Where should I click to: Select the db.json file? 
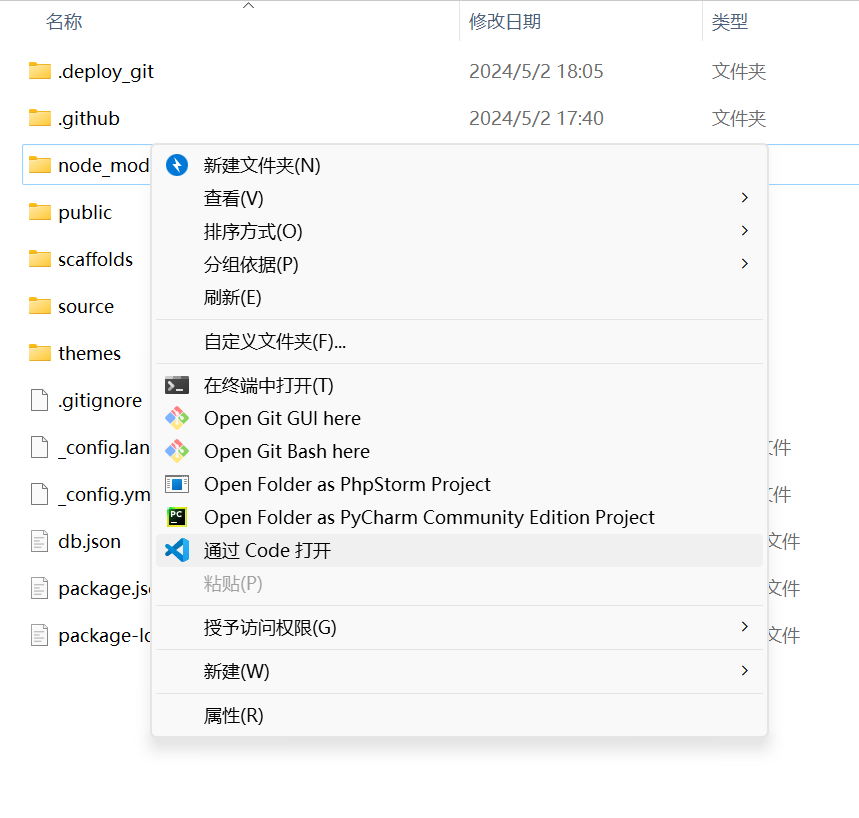89,541
